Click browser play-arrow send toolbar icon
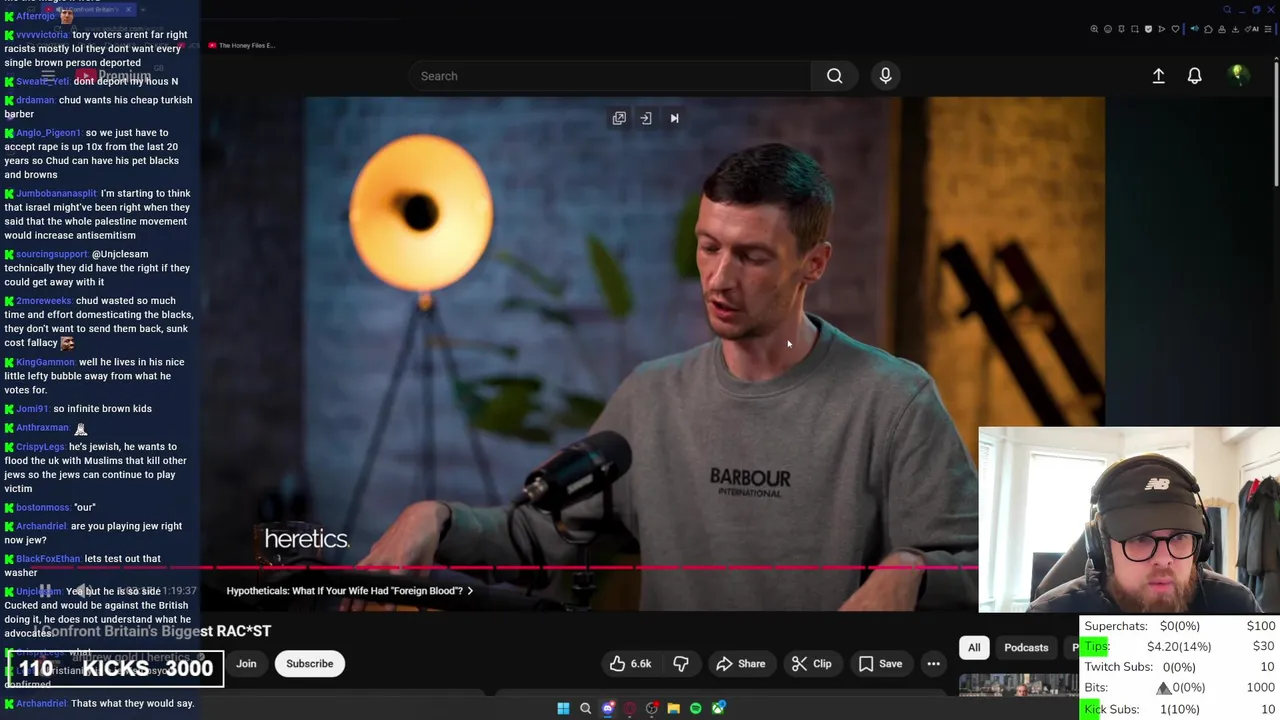Screen dimensions: 1280x720 point(1162,29)
